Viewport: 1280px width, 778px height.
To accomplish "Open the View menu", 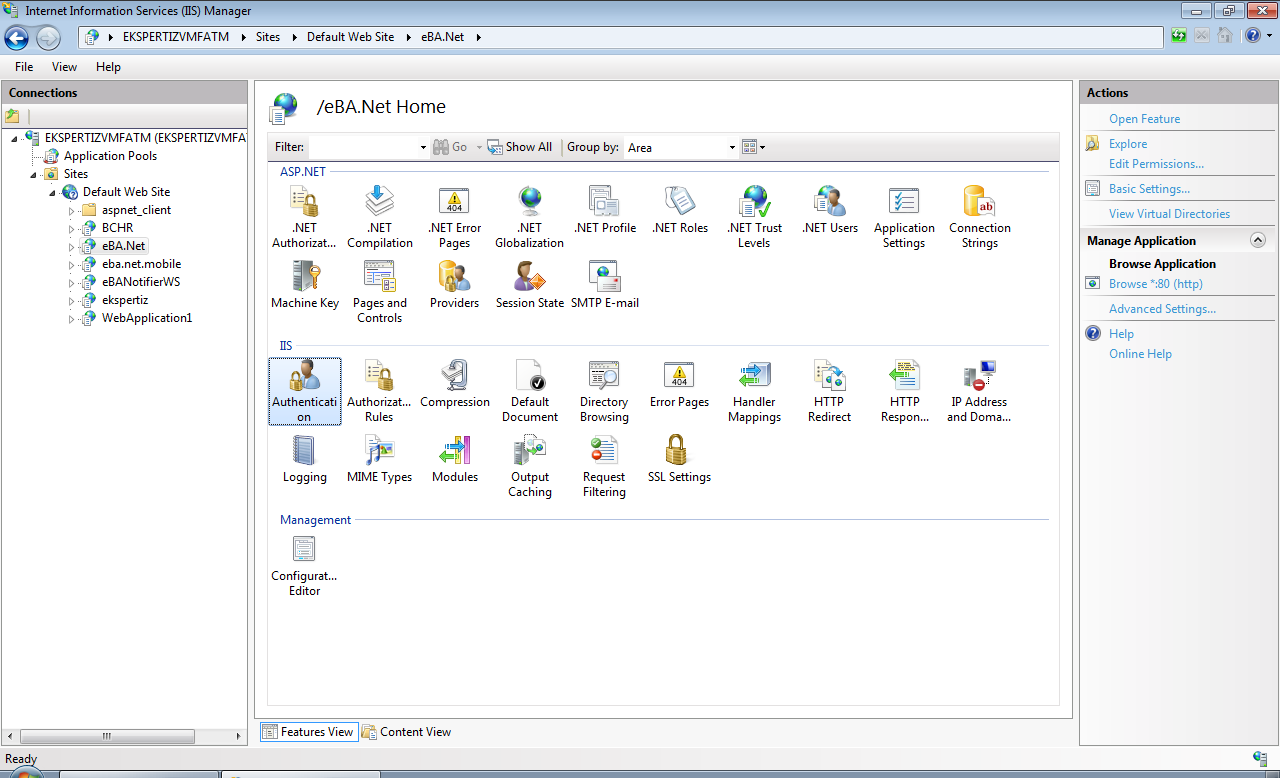I will 64,67.
